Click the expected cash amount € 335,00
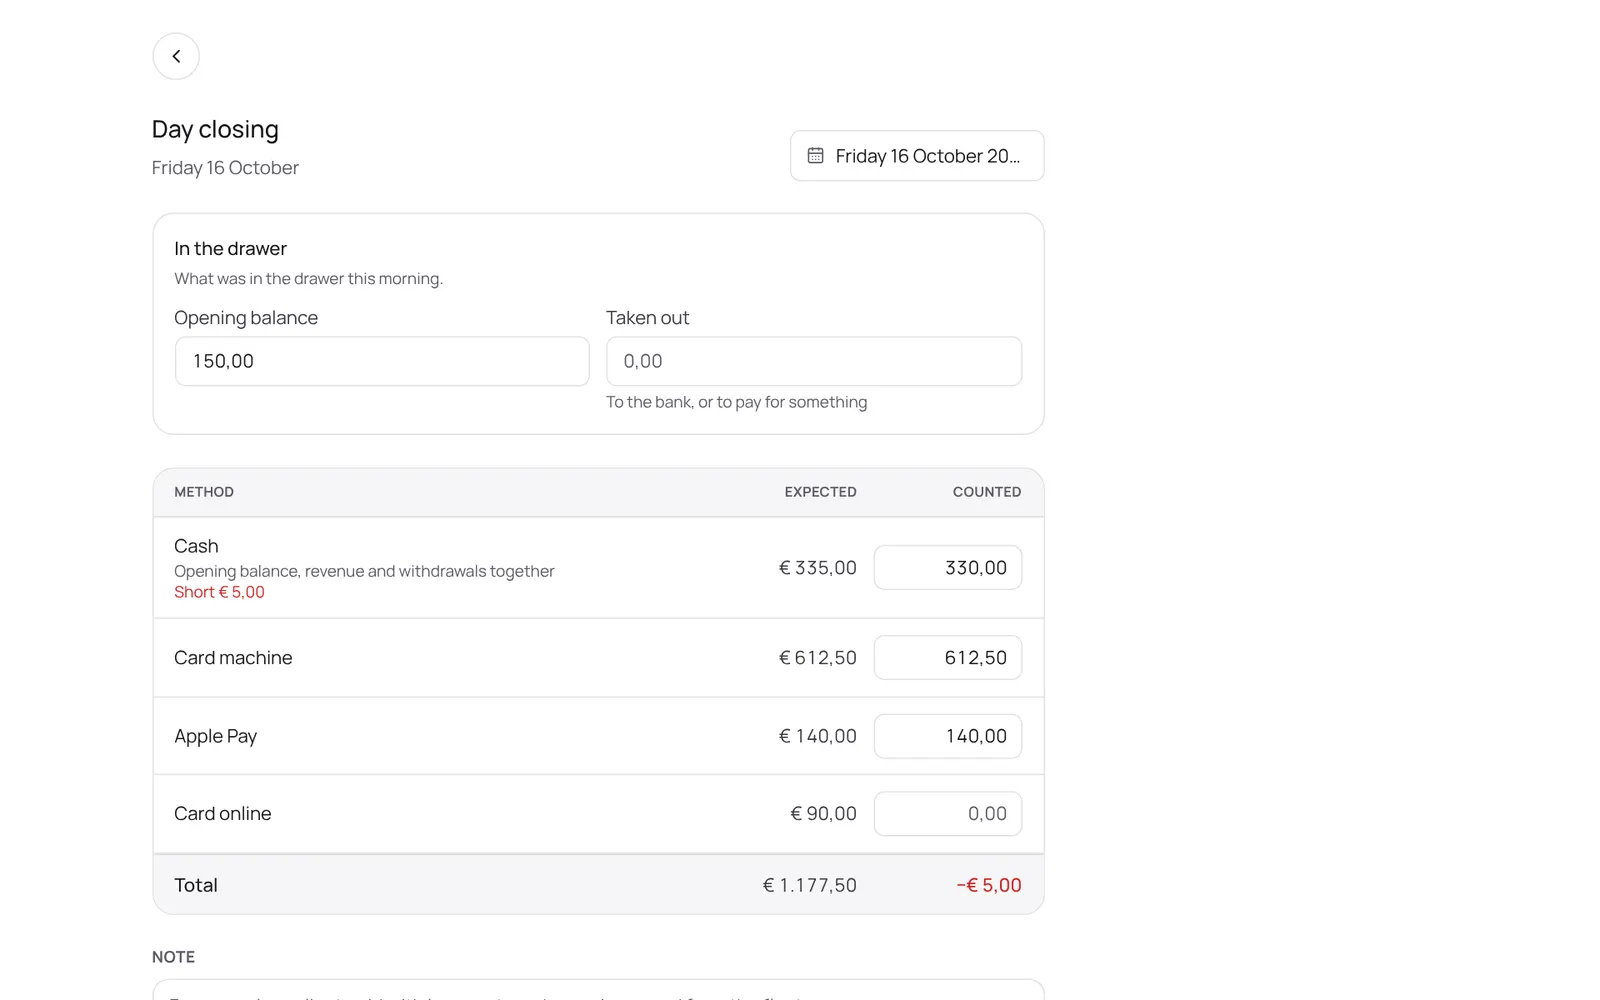The height and width of the screenshot is (1000, 1600). 818,568
